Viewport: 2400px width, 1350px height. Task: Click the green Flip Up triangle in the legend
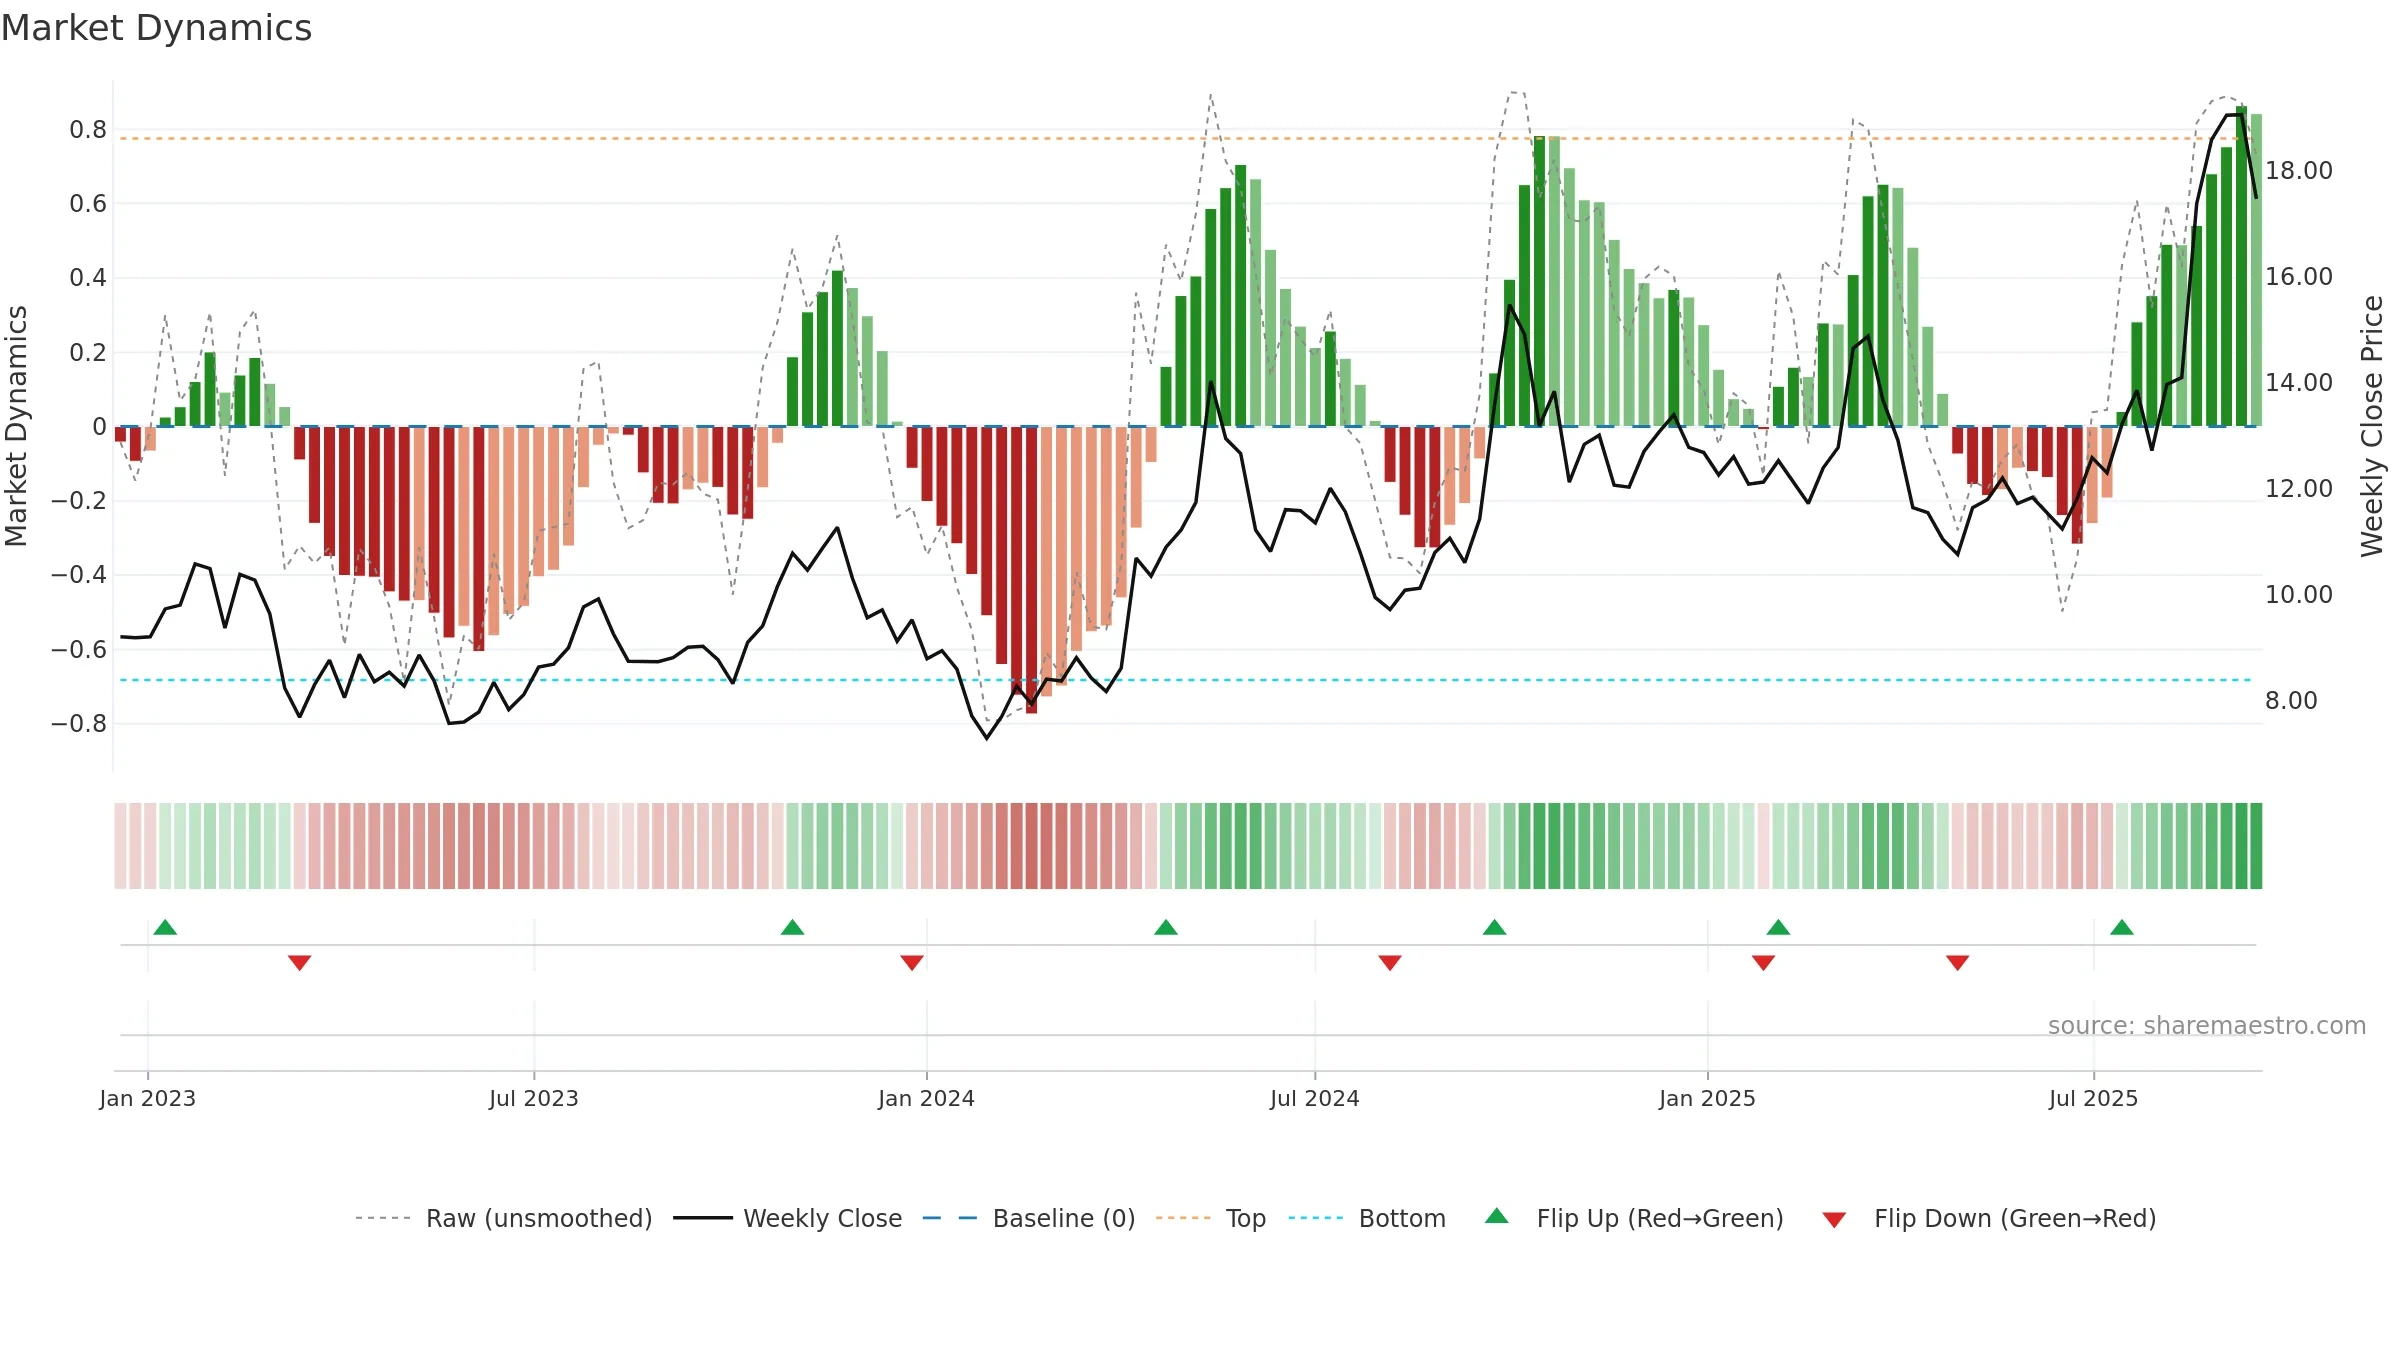coord(1497,1217)
